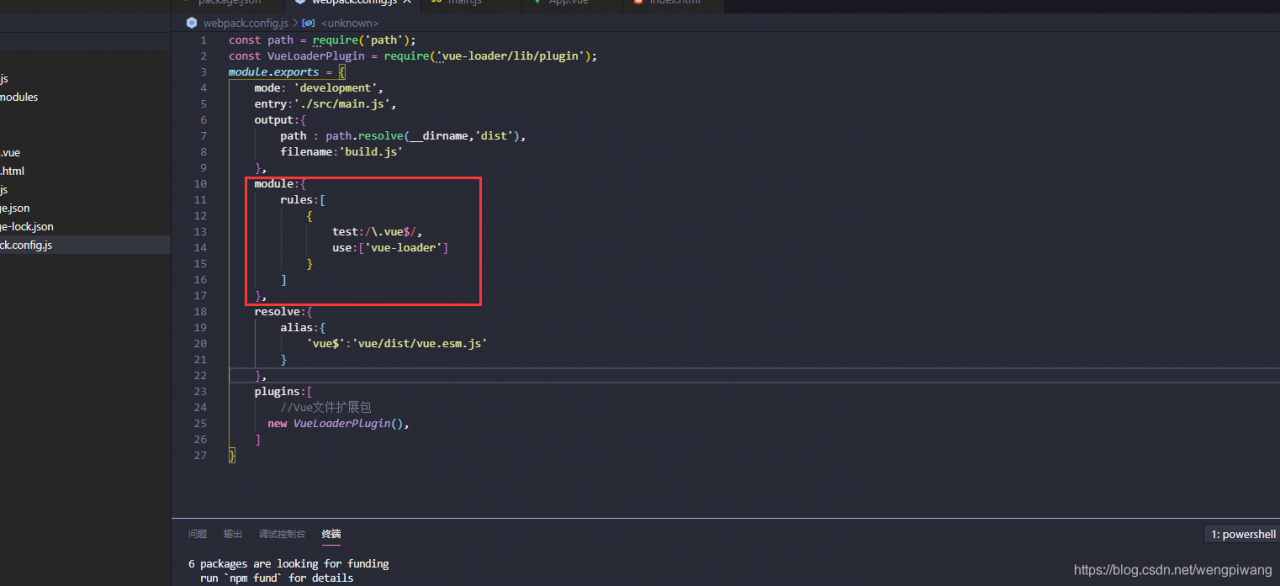1280x586 pixels.
Task: Click VueLoaderPlugin constant name on line 2
Action: 316,56
